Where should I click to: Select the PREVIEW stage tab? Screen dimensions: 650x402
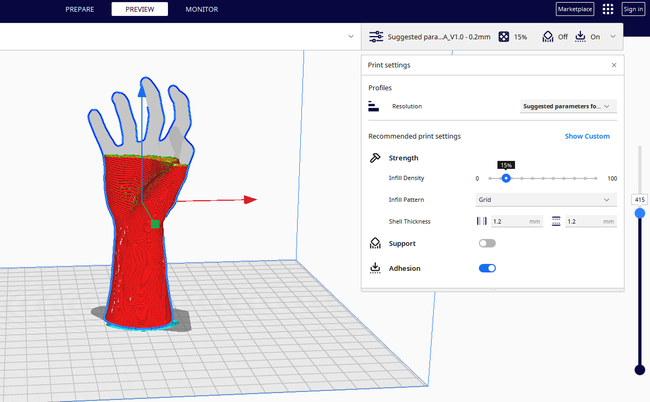click(140, 9)
